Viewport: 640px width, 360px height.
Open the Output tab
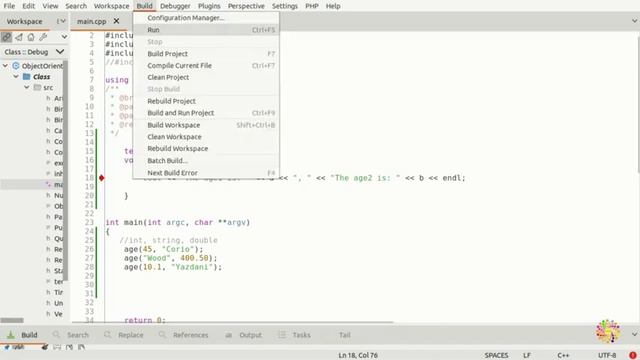(250, 335)
